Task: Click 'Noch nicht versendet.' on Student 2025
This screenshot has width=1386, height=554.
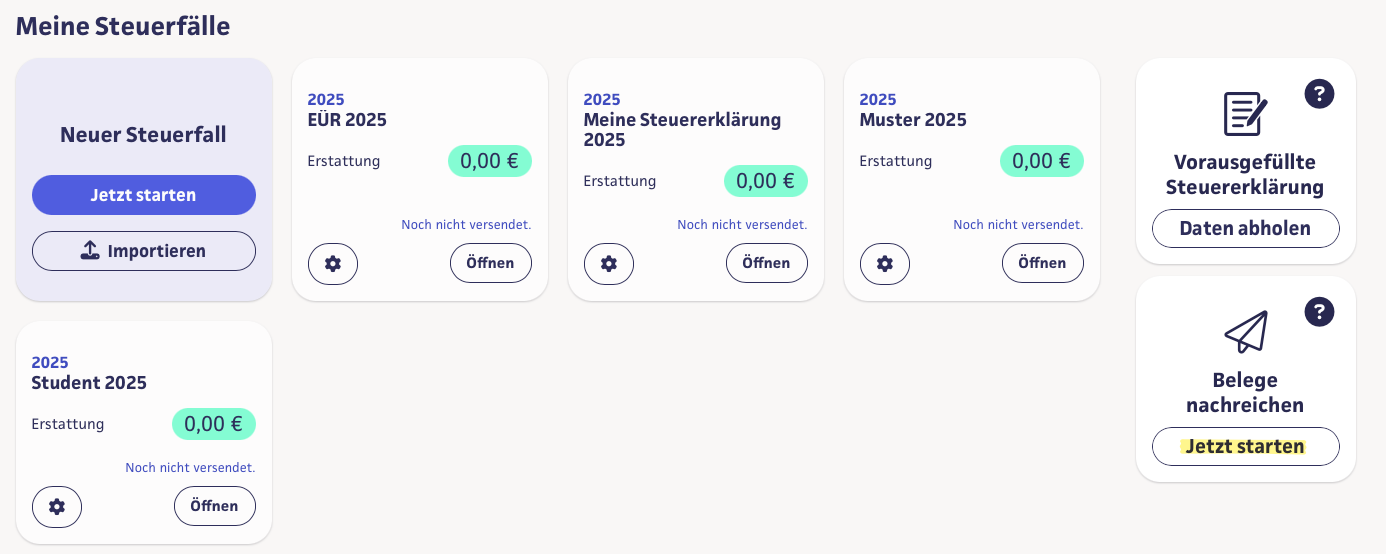Action: point(190,468)
